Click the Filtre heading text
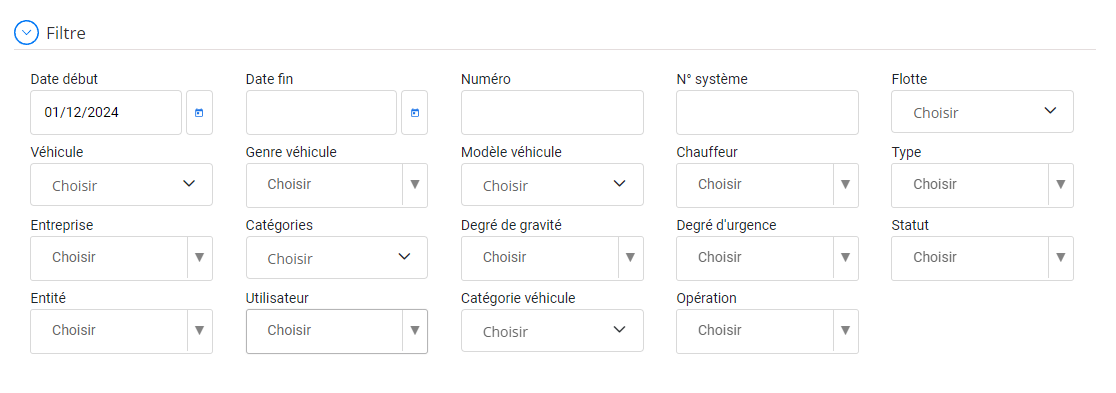The height and width of the screenshot is (393, 1116). 66,33
